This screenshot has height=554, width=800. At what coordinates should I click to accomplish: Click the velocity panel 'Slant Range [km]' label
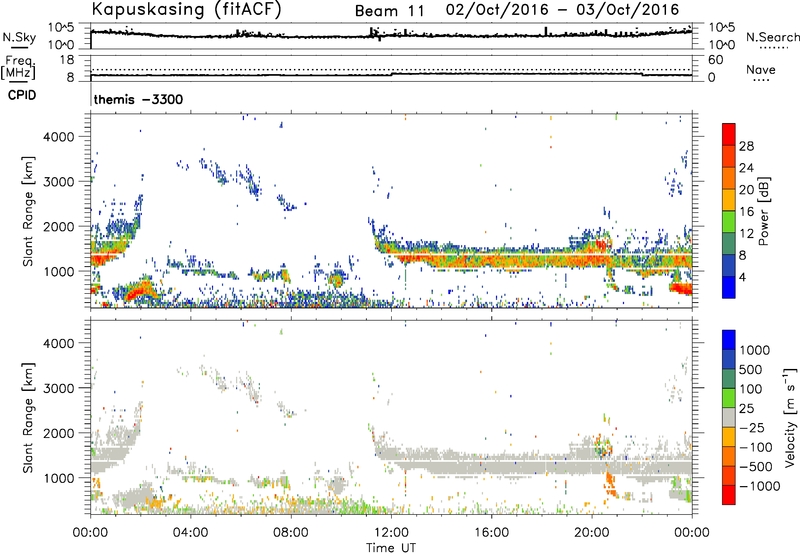click(28, 418)
